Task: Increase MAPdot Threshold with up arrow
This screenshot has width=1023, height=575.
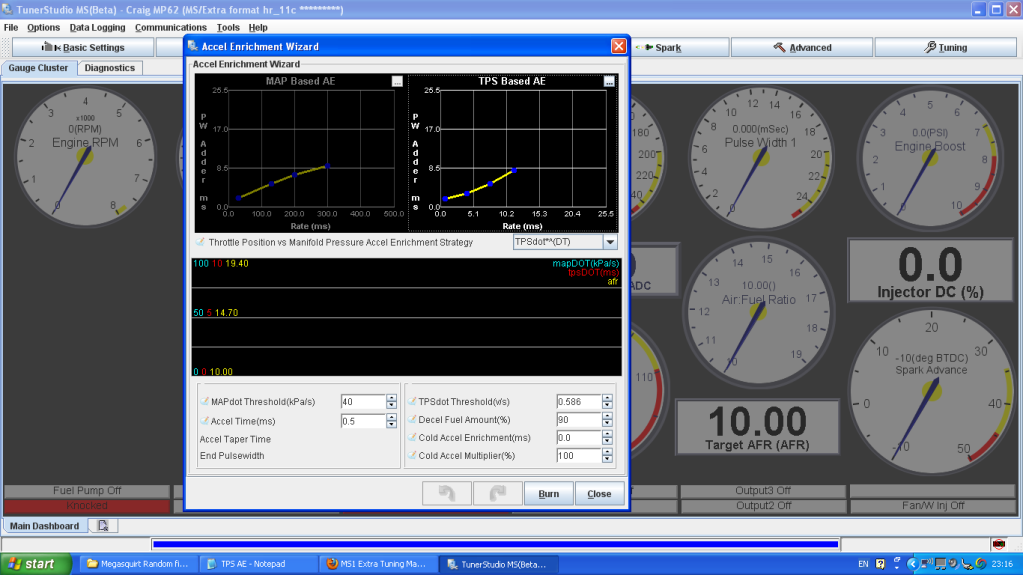Action: coord(391,398)
